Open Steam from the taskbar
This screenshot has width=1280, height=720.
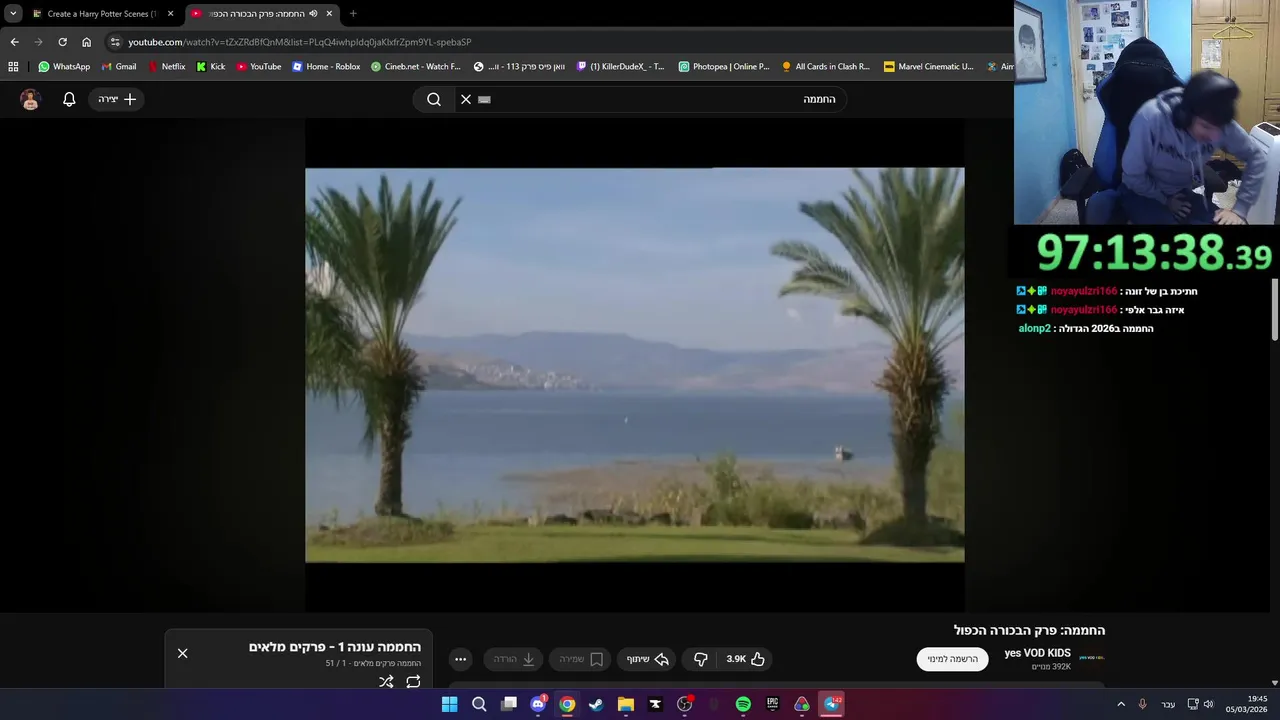click(596, 704)
